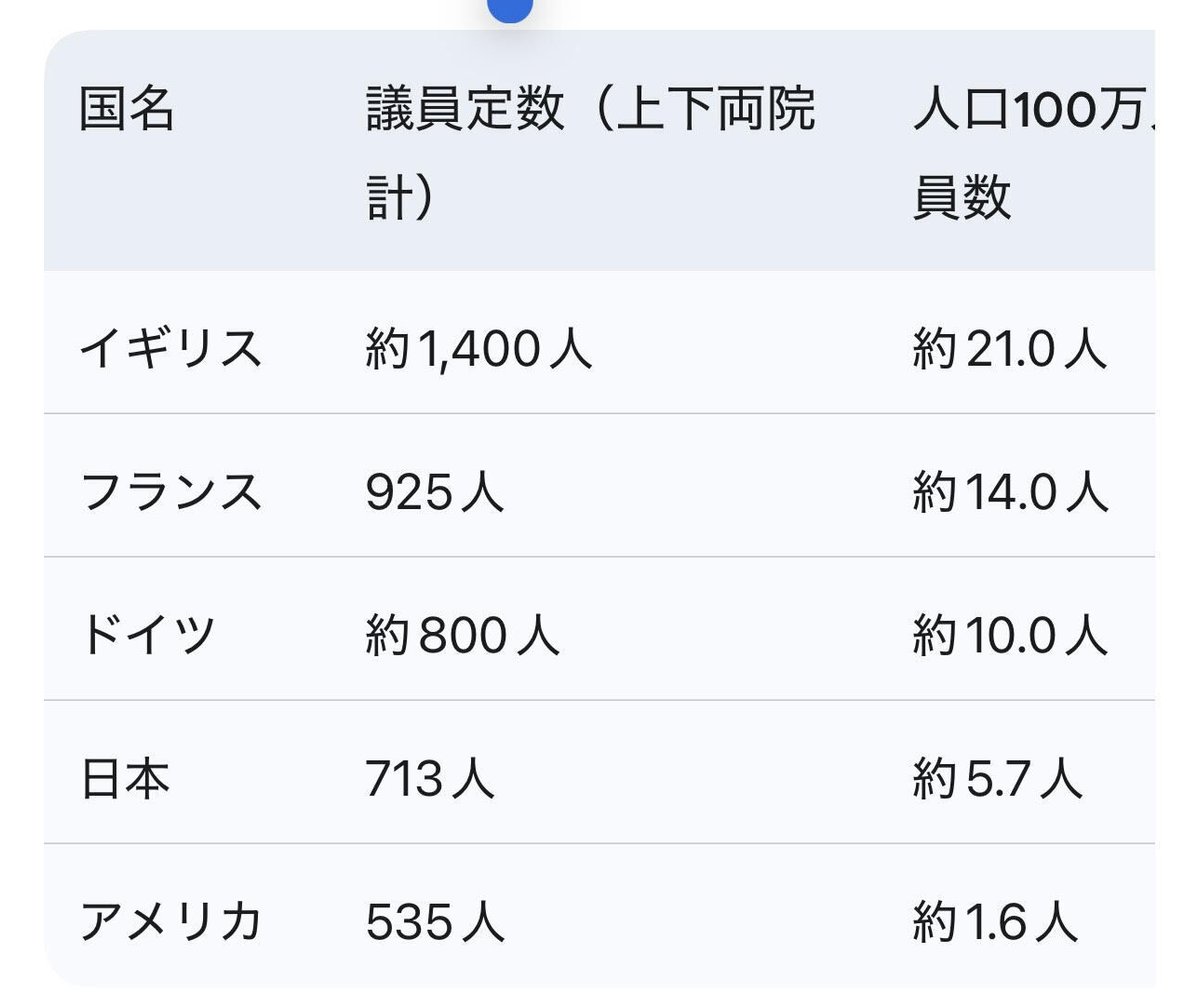
Task: Select the 約1,400人 cell
Action: (x=478, y=349)
